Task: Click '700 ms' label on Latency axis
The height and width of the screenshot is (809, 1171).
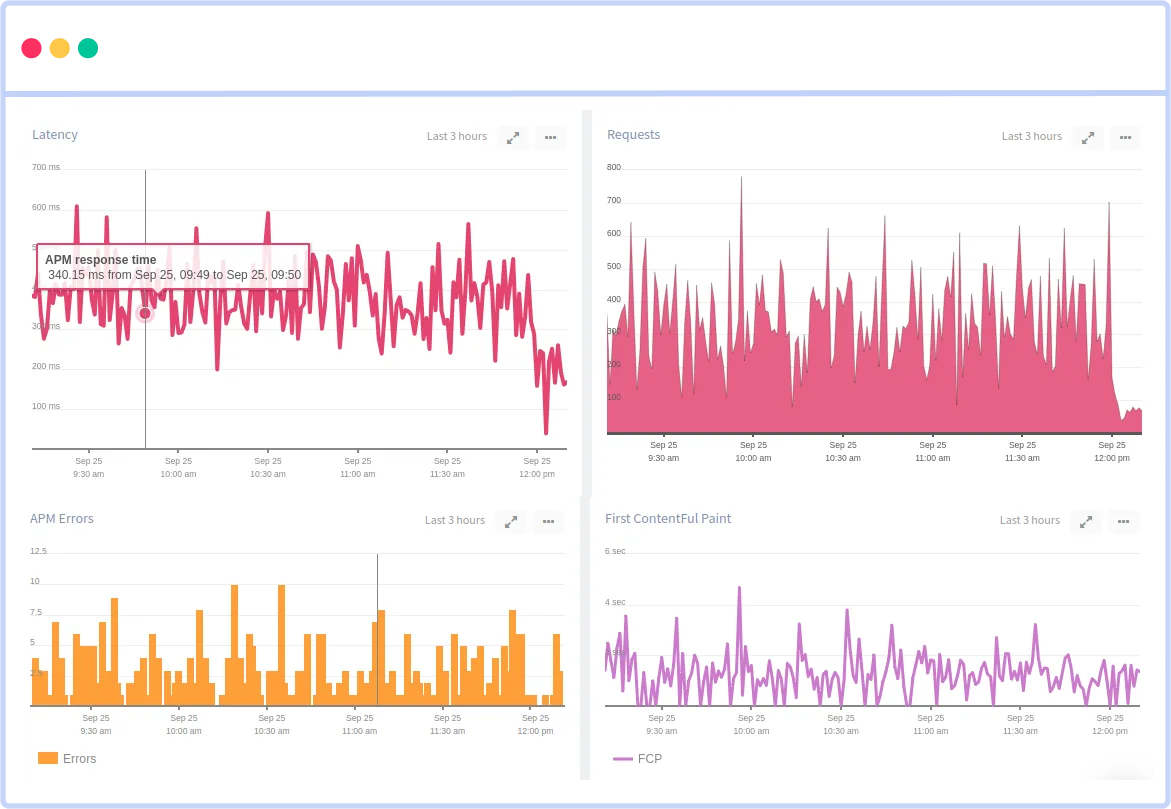Action: click(x=46, y=167)
